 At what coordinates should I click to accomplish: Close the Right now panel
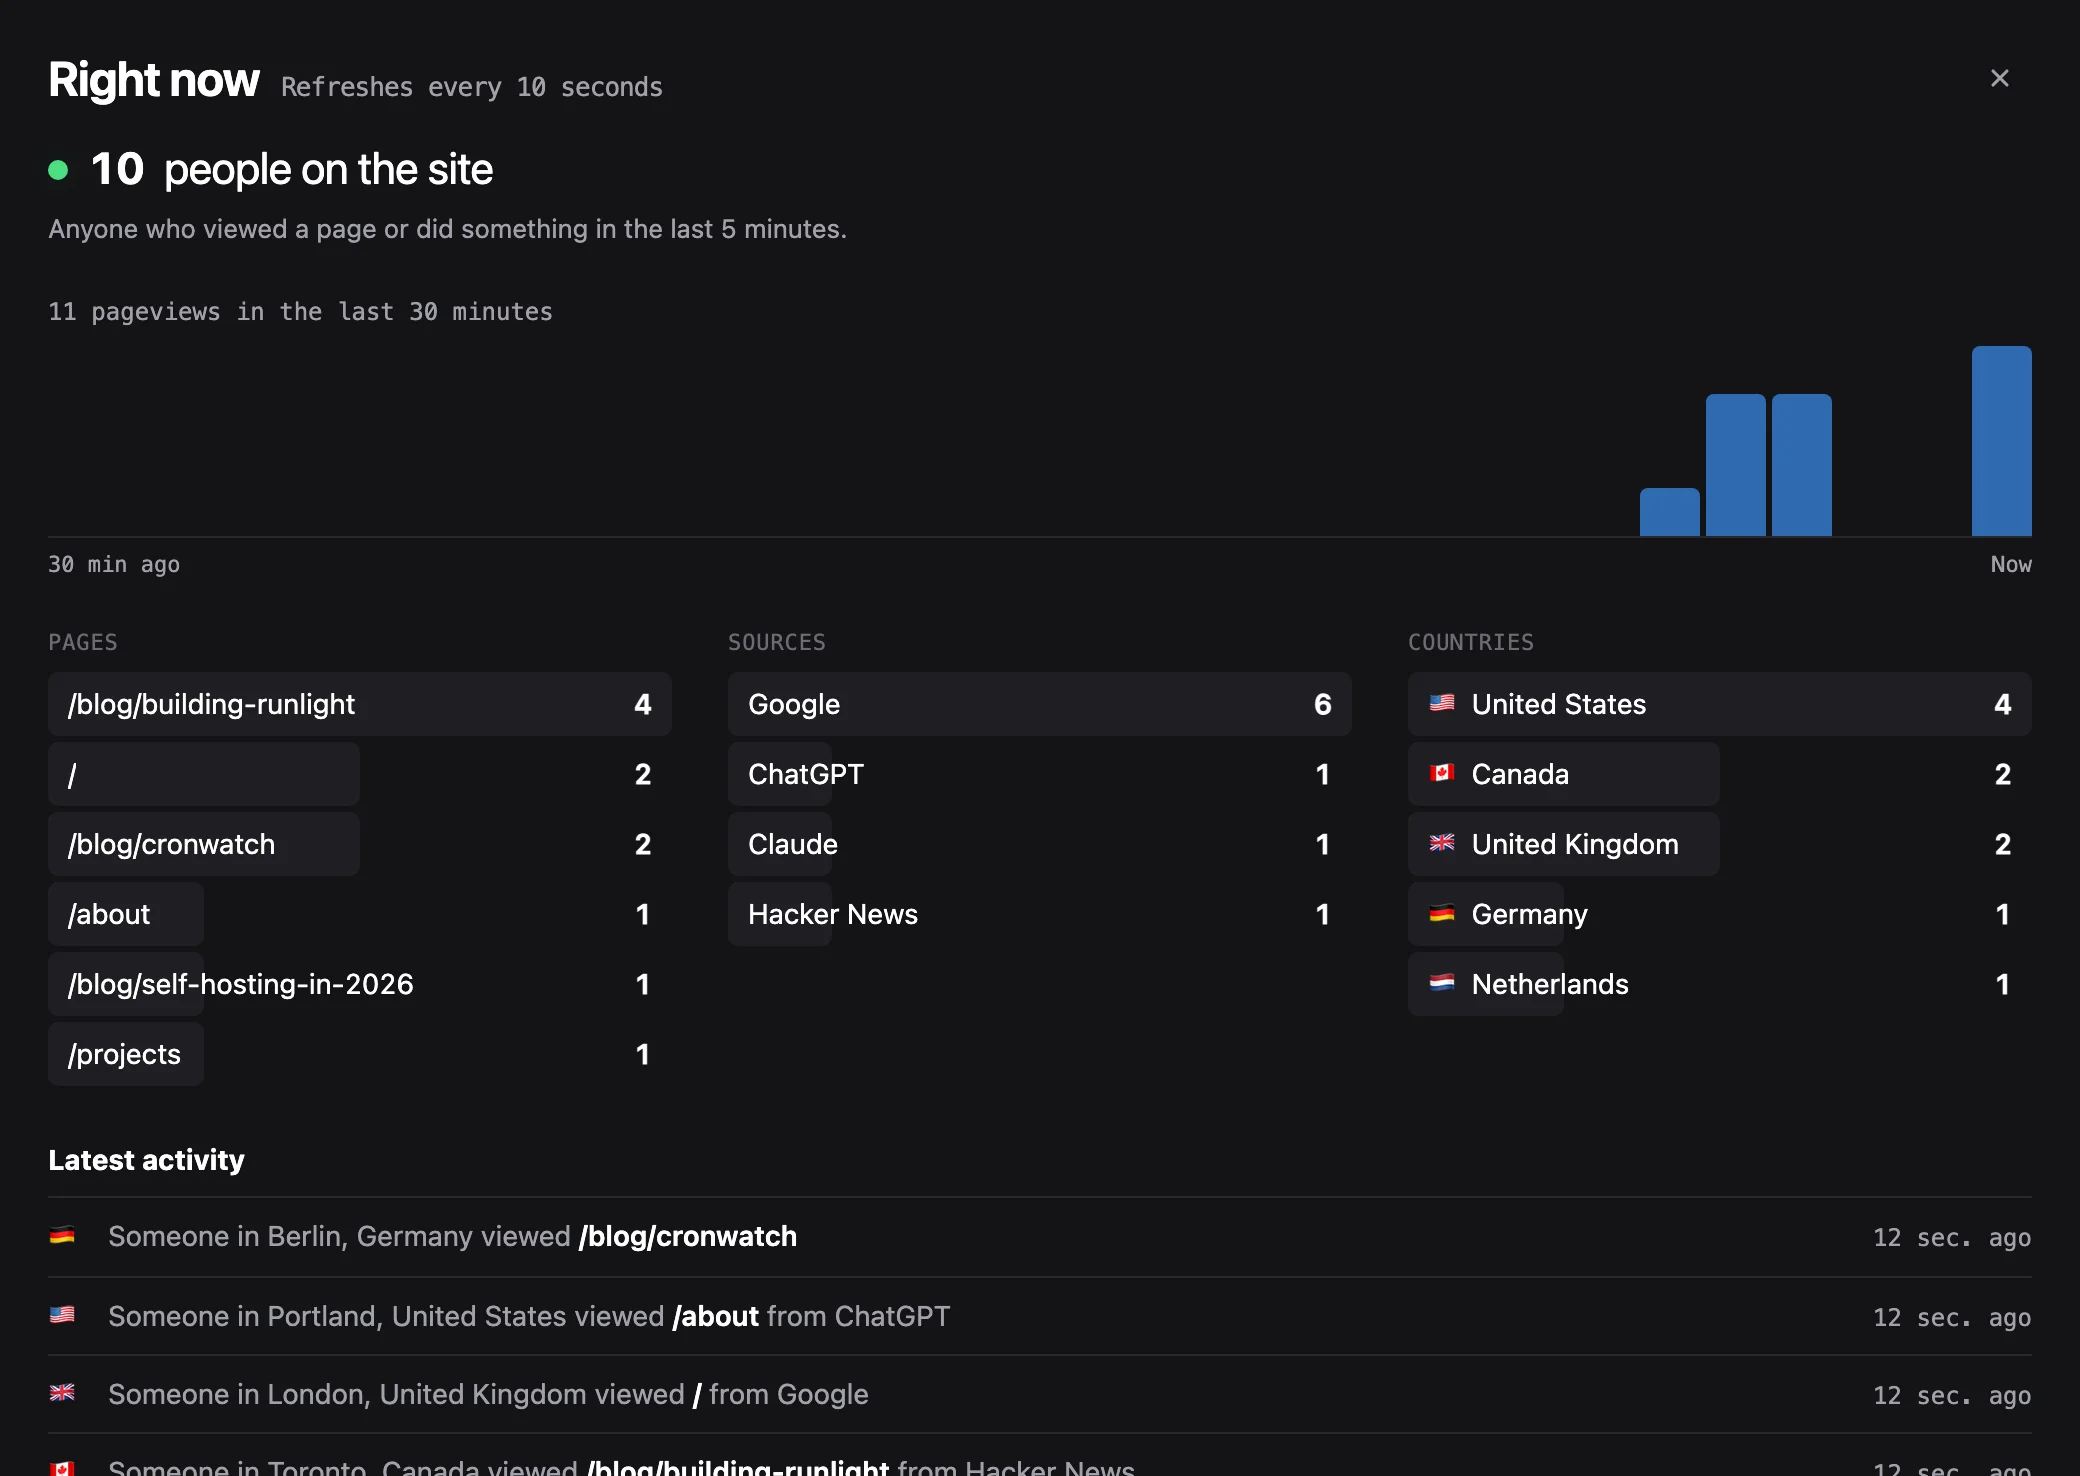click(1999, 78)
